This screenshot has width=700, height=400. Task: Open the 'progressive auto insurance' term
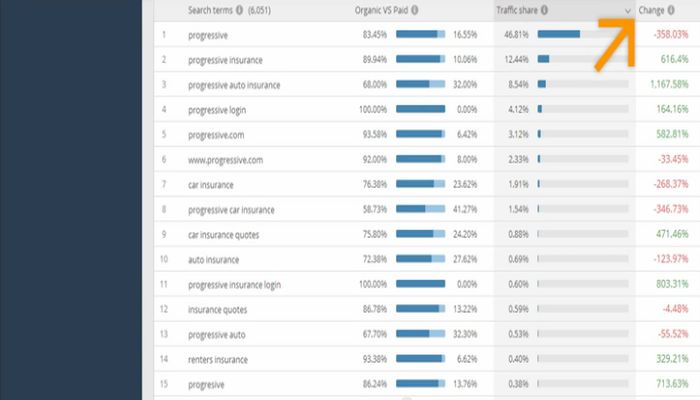point(234,85)
